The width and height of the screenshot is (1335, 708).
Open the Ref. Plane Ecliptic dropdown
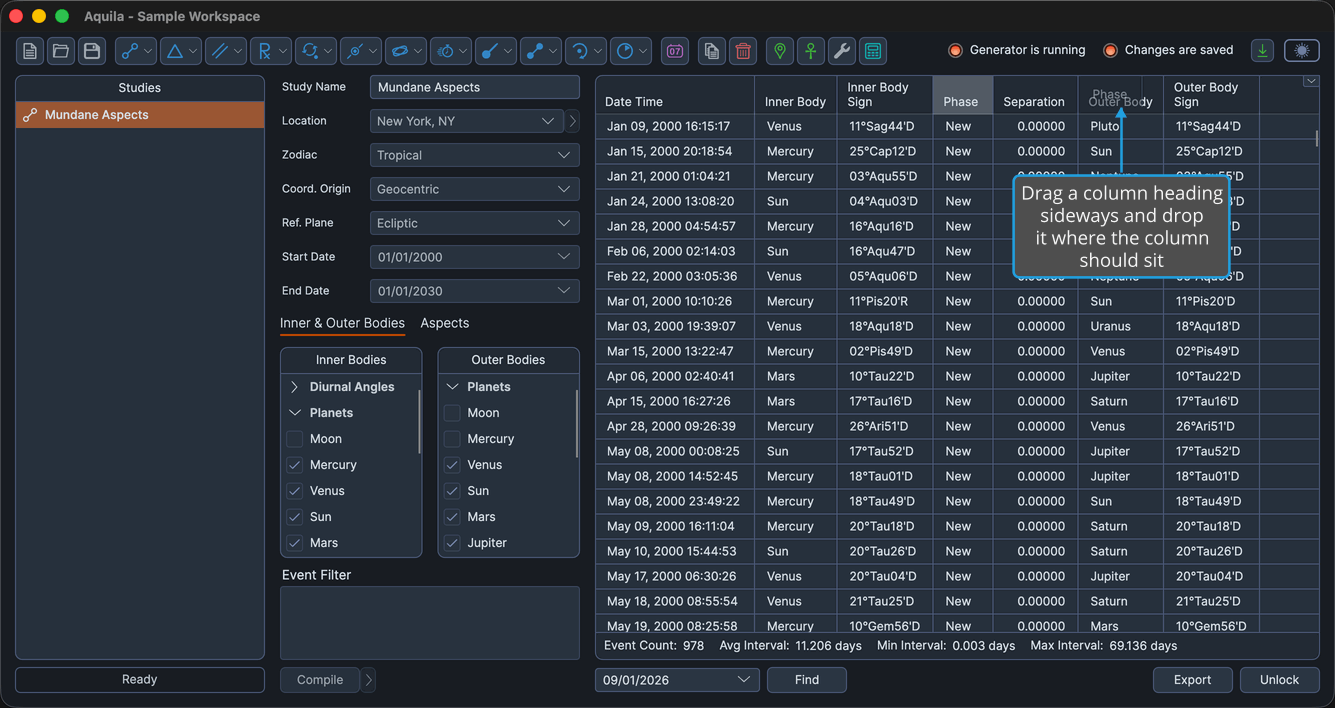coord(475,223)
